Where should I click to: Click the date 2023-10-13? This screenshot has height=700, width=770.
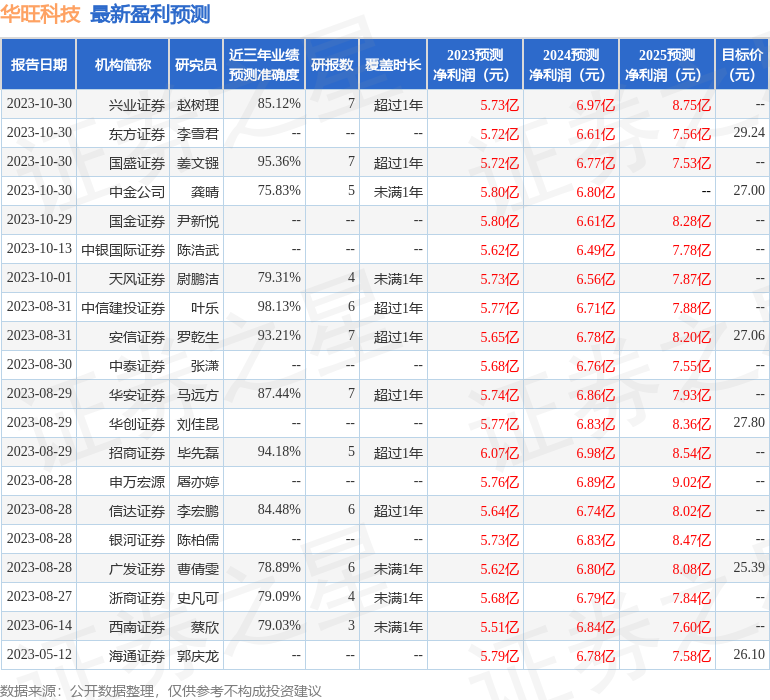point(39,249)
